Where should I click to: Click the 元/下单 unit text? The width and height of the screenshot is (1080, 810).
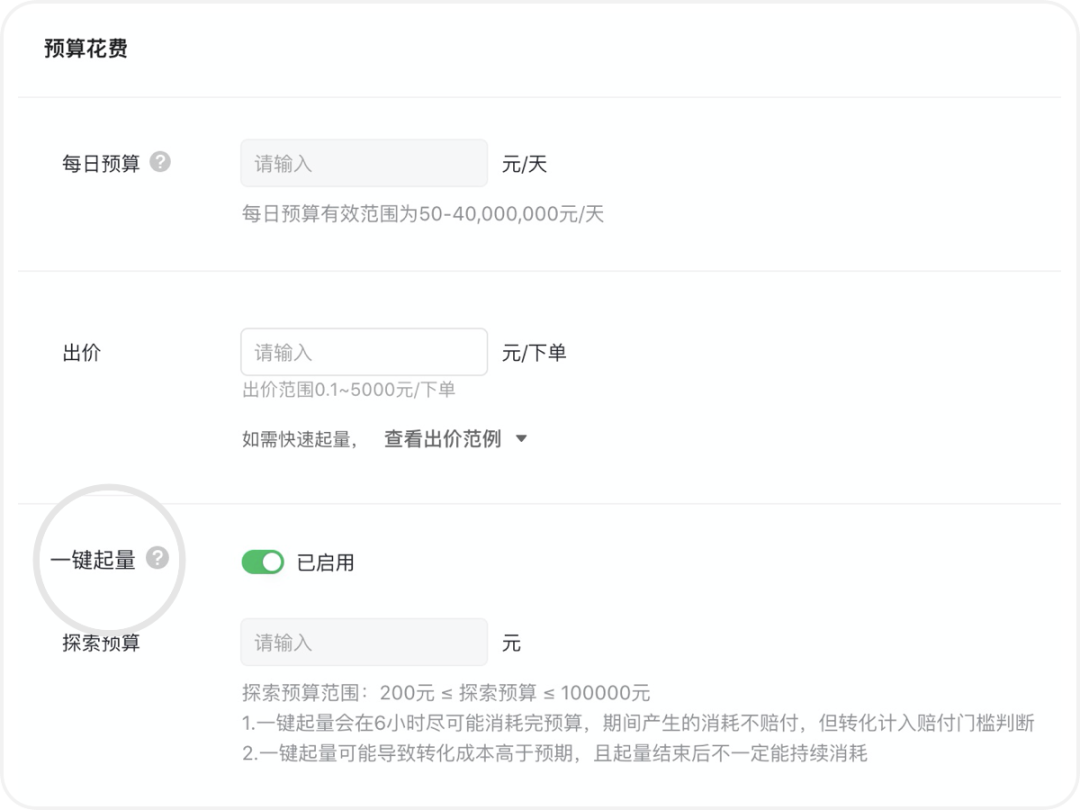[x=534, y=353]
